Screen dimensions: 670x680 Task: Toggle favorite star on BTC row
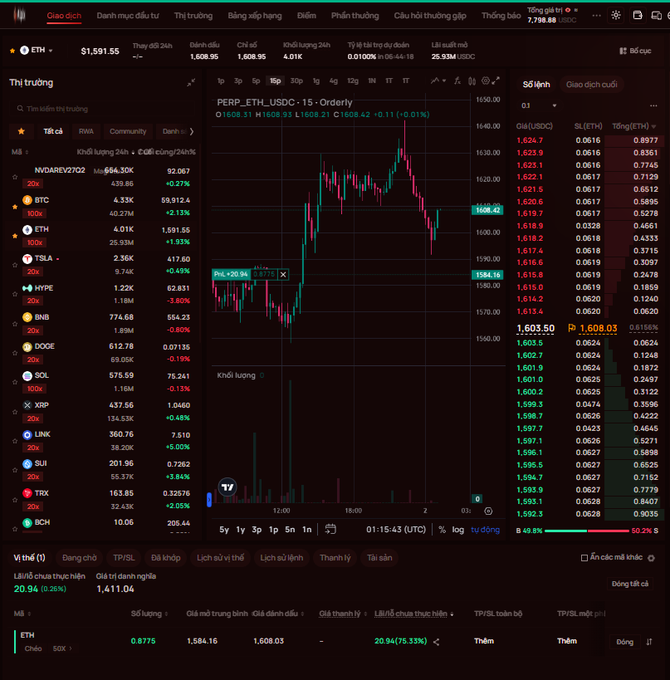(x=15, y=207)
